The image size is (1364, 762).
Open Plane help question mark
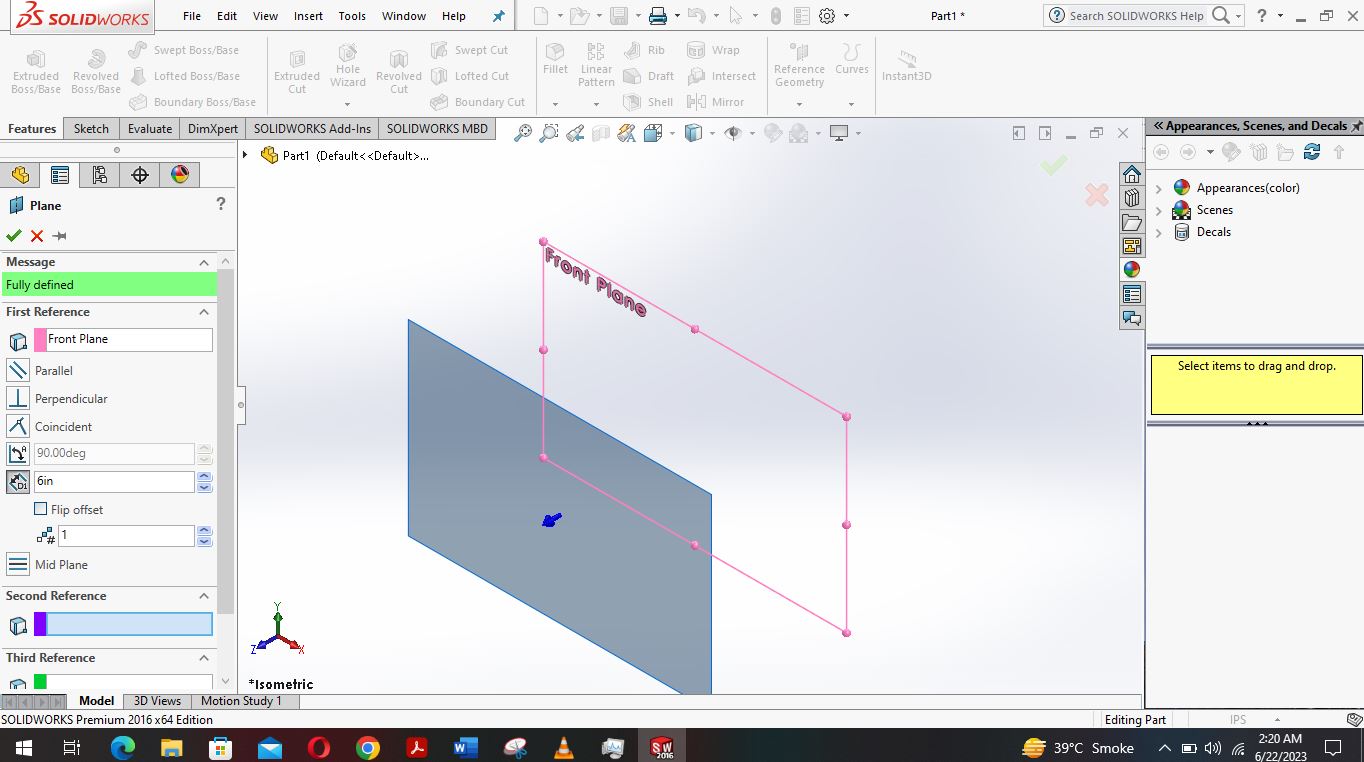tap(221, 204)
